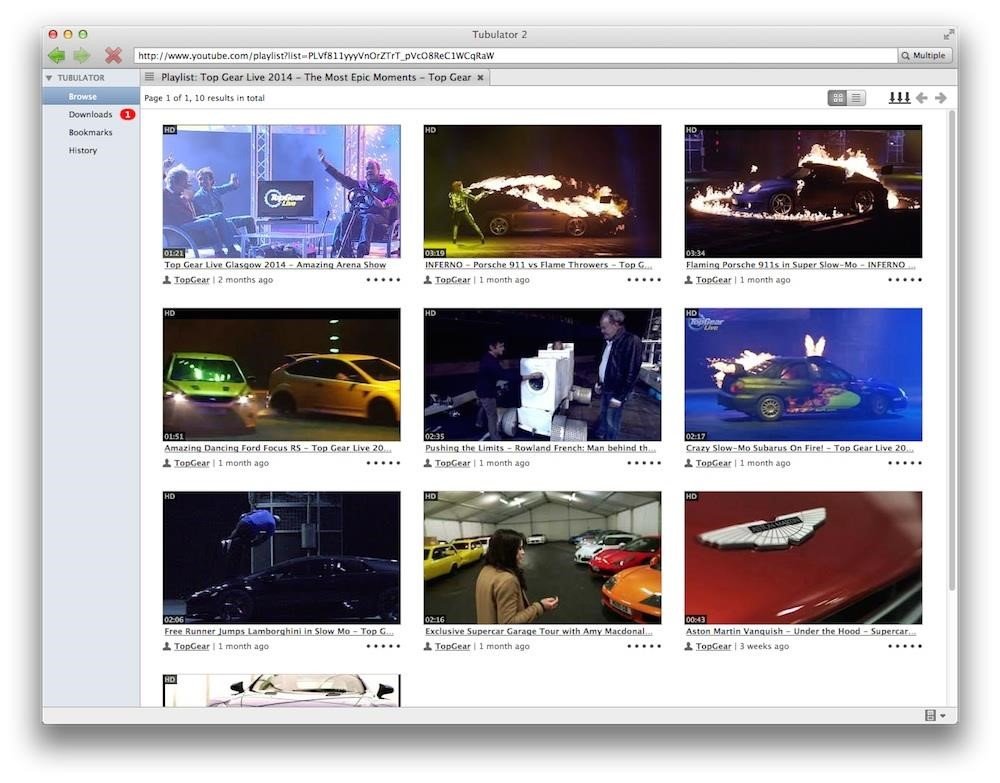Select the Playlist: Top Gear Live 2014 tab
The image size is (1000, 783).
tap(316, 77)
